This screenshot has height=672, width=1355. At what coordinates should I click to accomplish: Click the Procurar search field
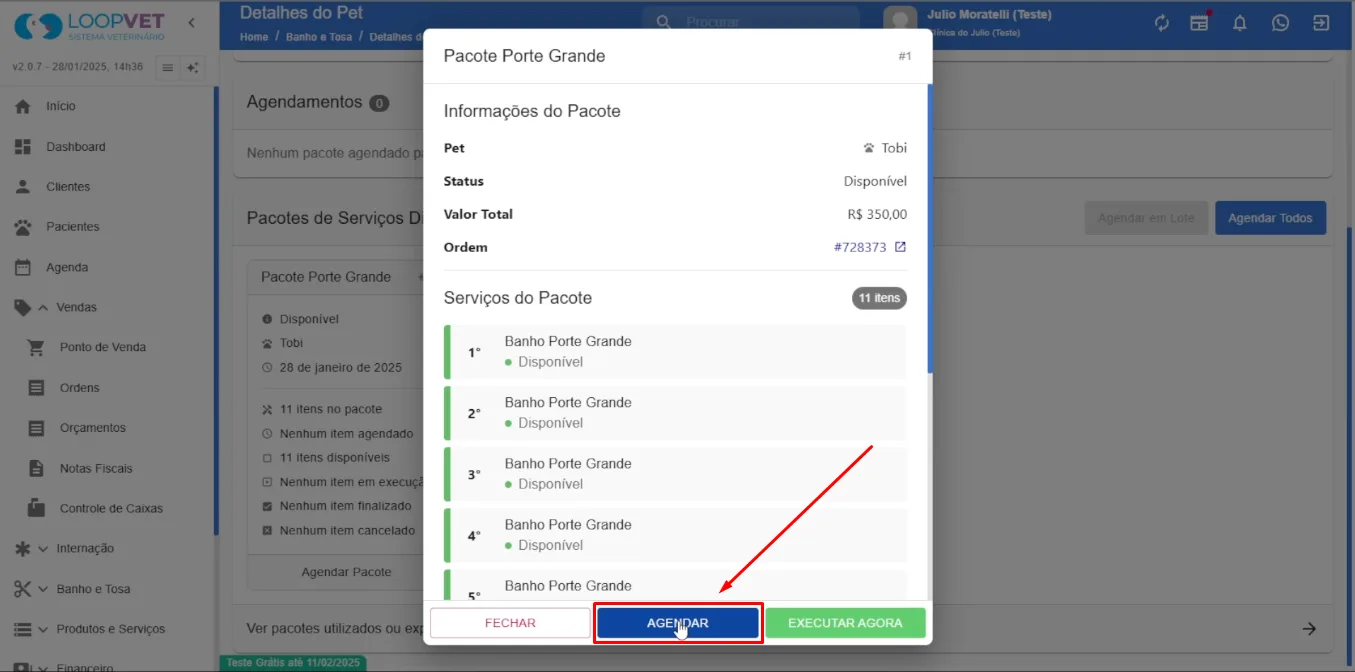(x=751, y=22)
